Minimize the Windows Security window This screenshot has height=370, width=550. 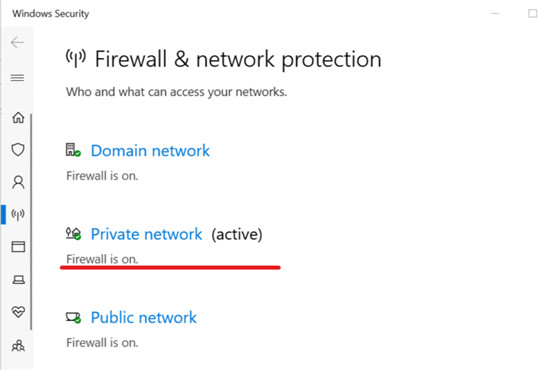click(495, 14)
